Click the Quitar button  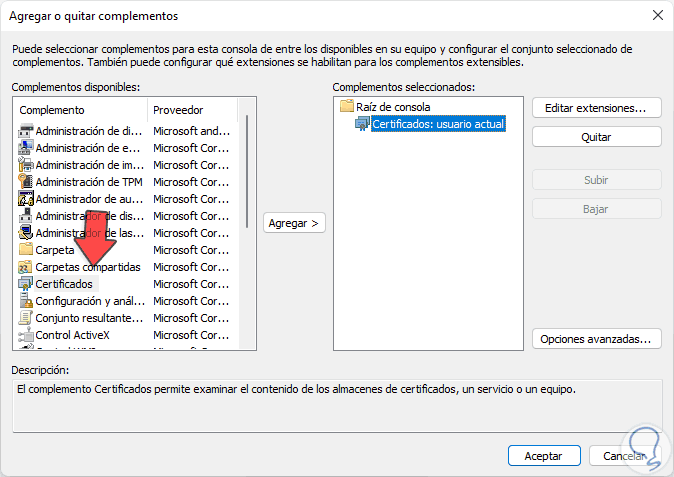596,137
